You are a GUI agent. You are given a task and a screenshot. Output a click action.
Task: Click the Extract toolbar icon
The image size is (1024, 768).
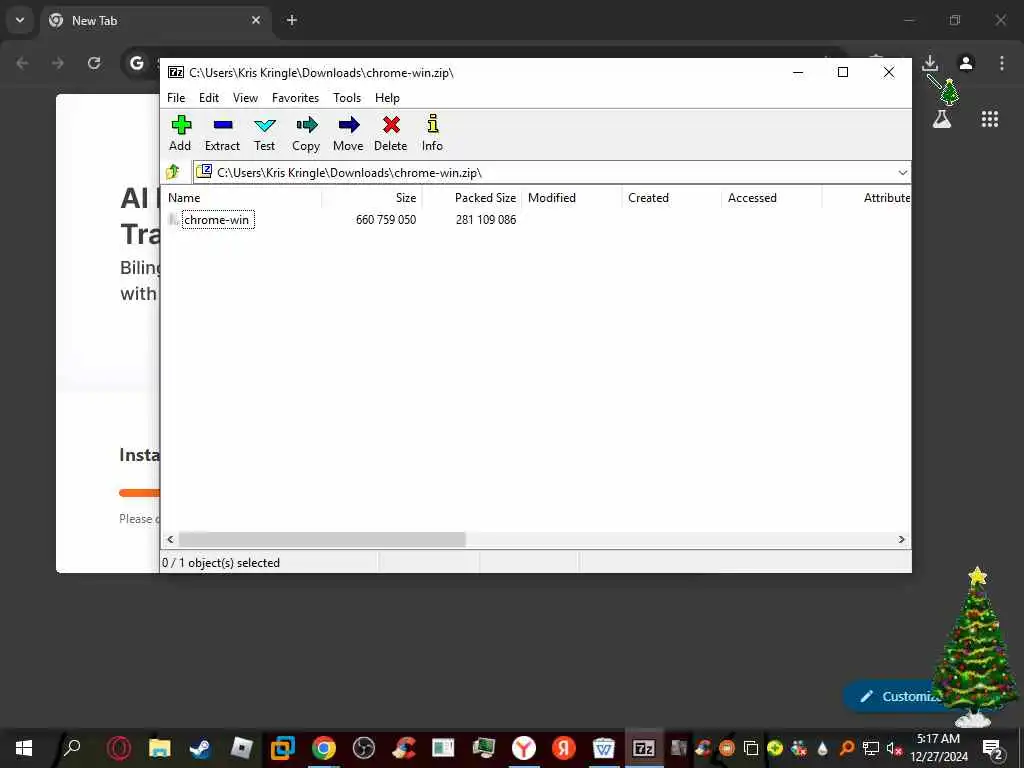tap(222, 133)
